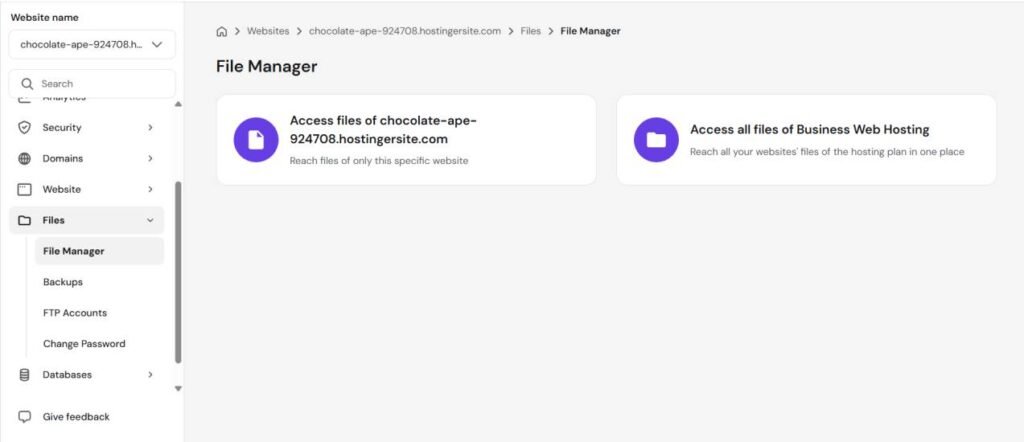
Task: Open Backups in the Files menu
Action: tap(63, 283)
